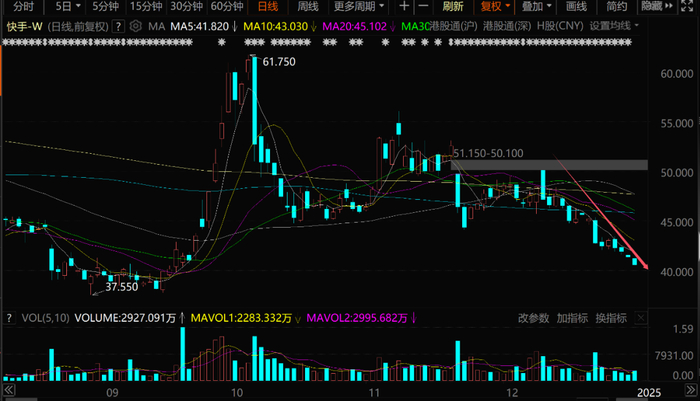Click the 60.000 price axis label
700x401 pixels.
click(677, 74)
